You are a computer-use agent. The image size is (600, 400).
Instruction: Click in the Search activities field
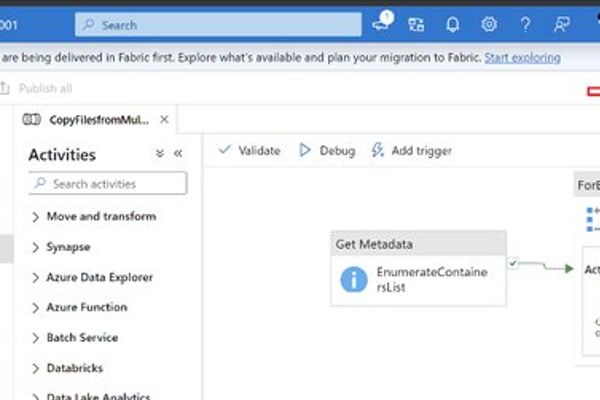click(108, 184)
